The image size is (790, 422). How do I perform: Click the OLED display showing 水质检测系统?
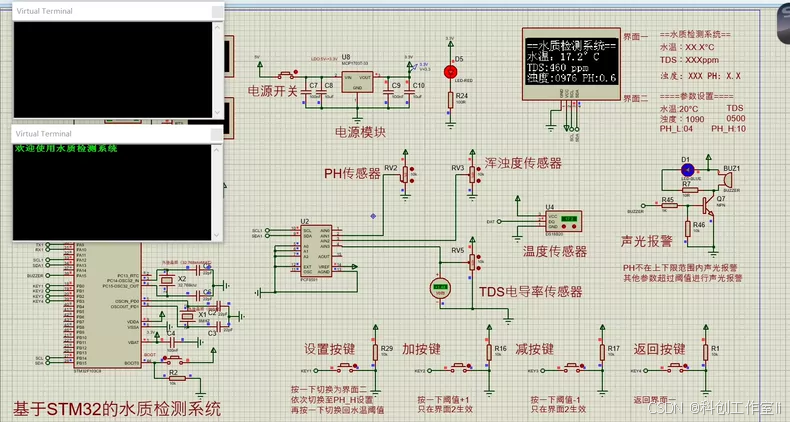571,64
